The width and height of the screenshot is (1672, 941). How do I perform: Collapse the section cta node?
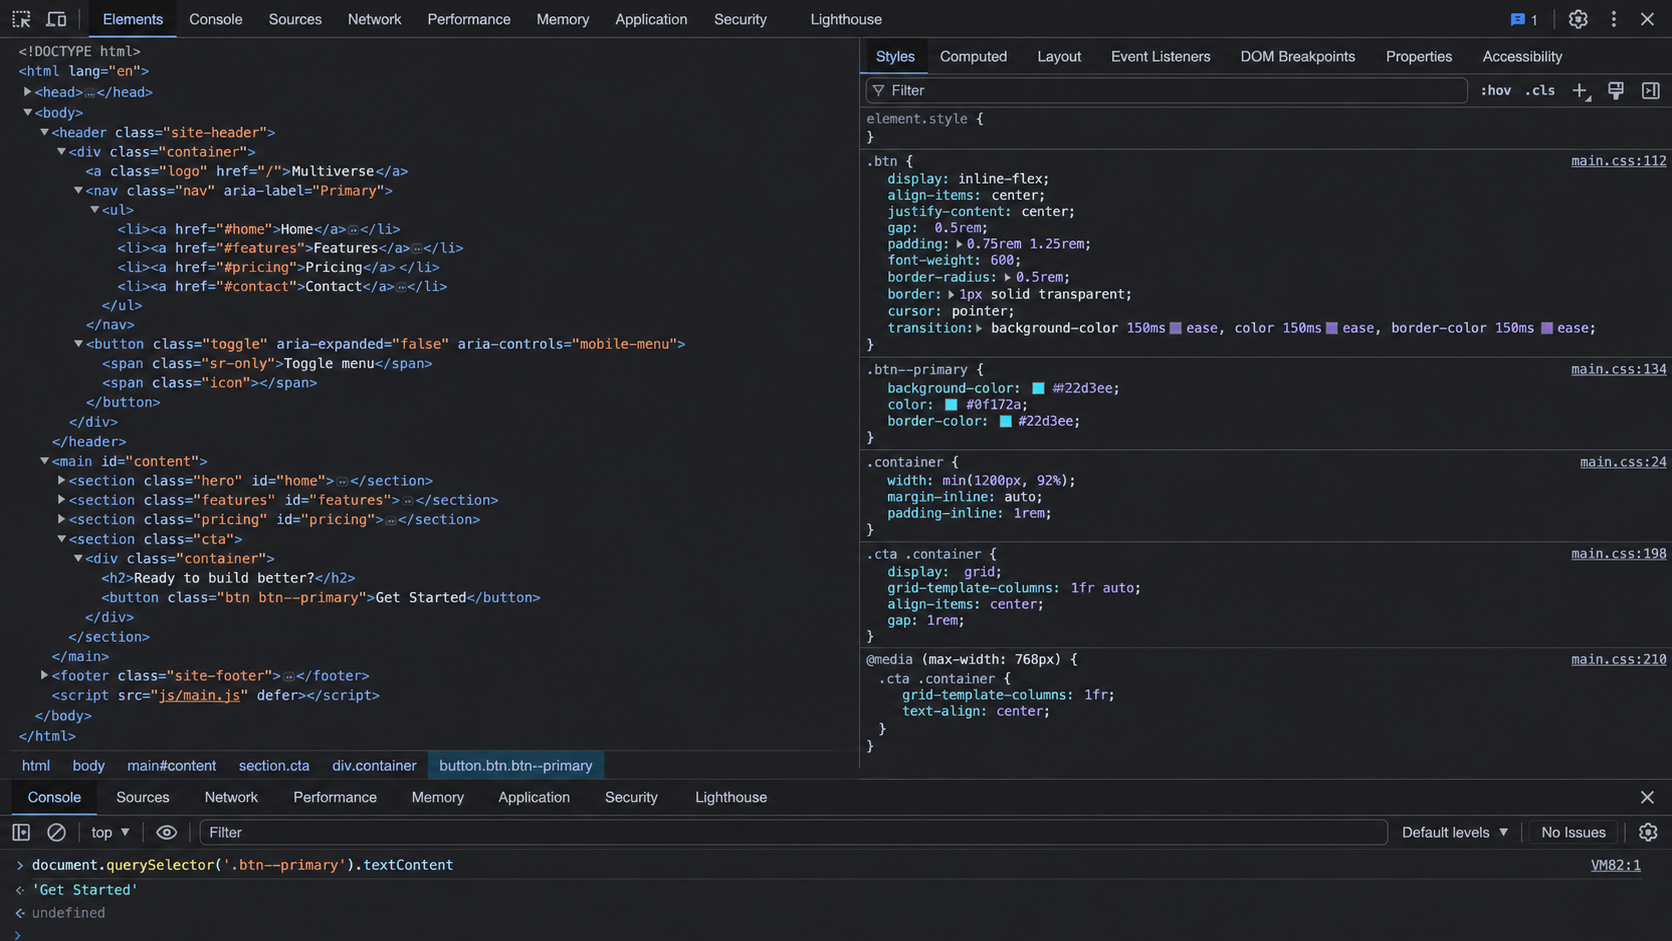point(61,539)
